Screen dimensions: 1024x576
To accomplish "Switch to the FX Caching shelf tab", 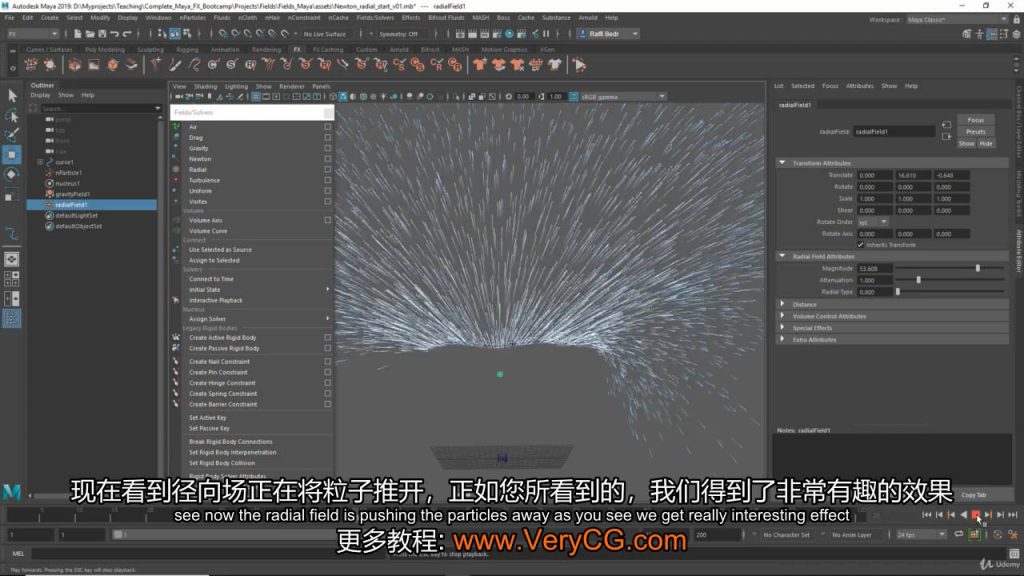I will tap(328, 49).
